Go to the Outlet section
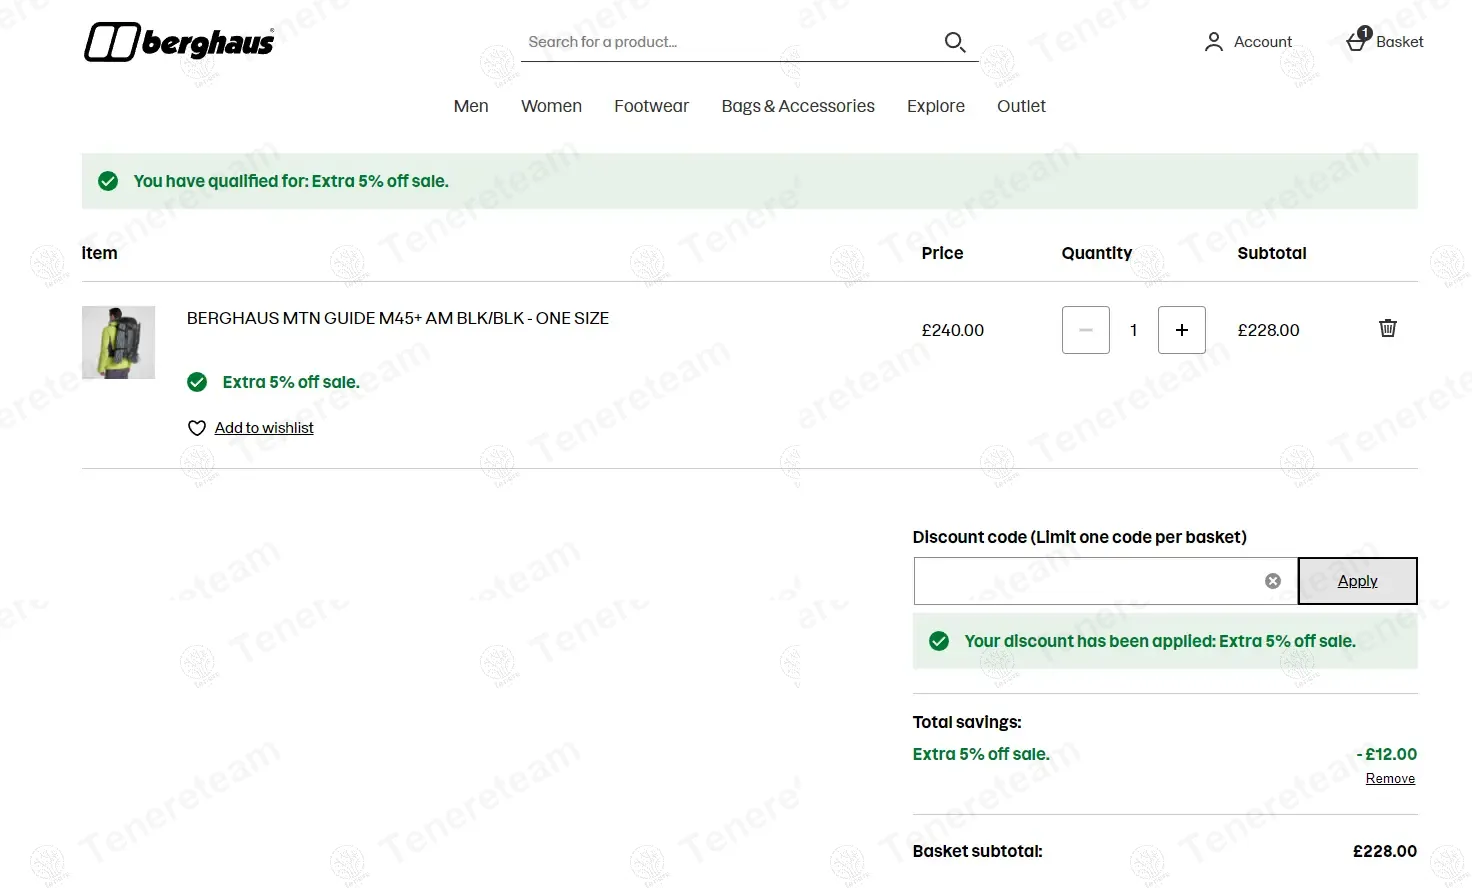The height and width of the screenshot is (888, 1472). (1021, 106)
